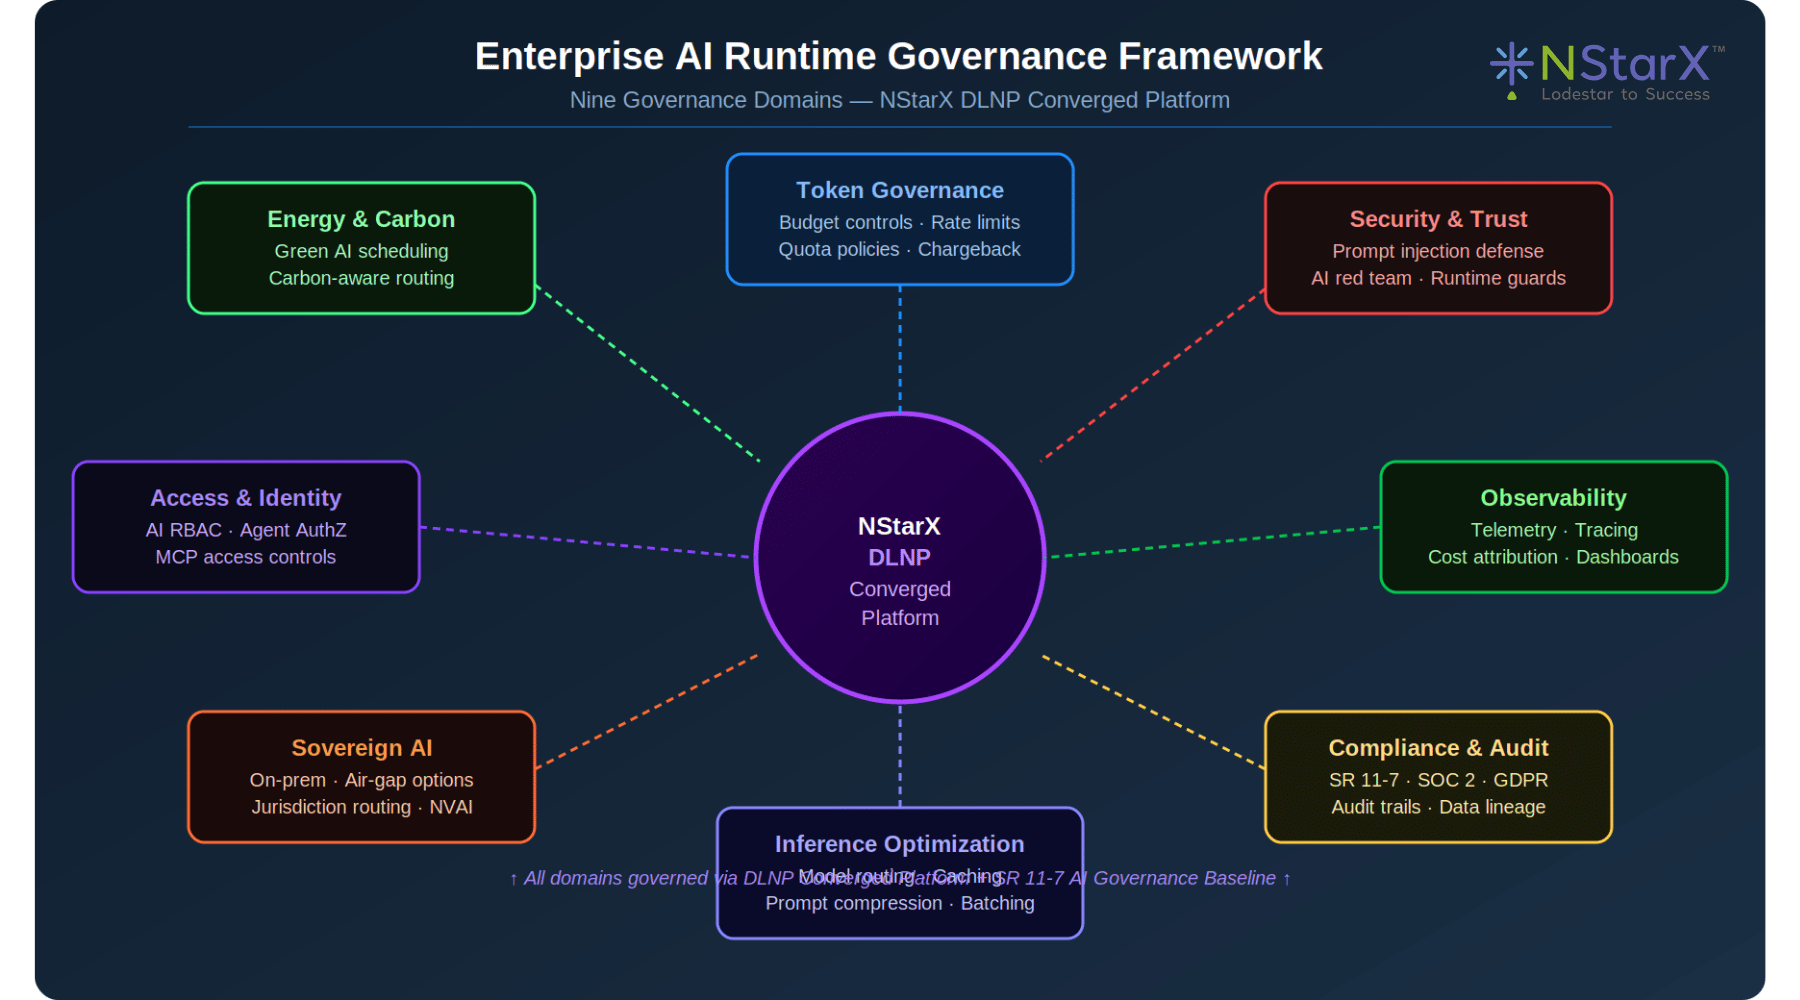This screenshot has height=1000, width=1800.
Task: Click 'Audit trails · Data lineage' line
Action: pyautogui.click(x=1438, y=807)
